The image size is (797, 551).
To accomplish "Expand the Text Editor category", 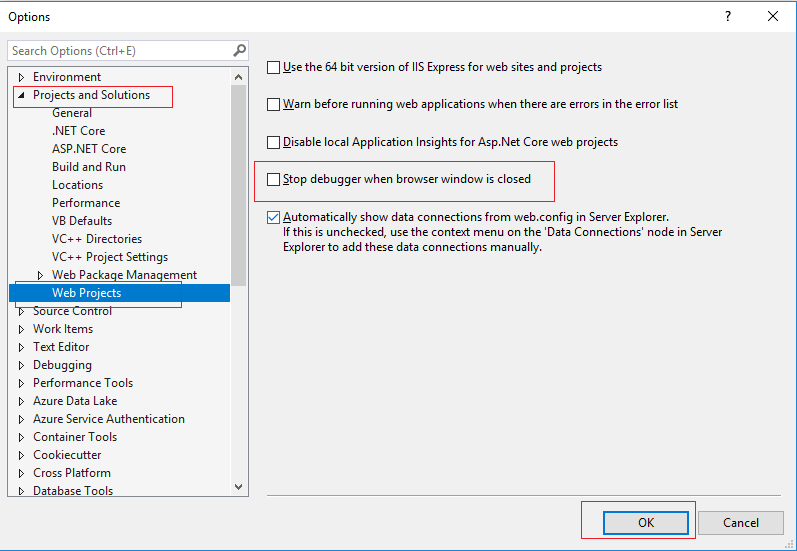I will [21, 347].
